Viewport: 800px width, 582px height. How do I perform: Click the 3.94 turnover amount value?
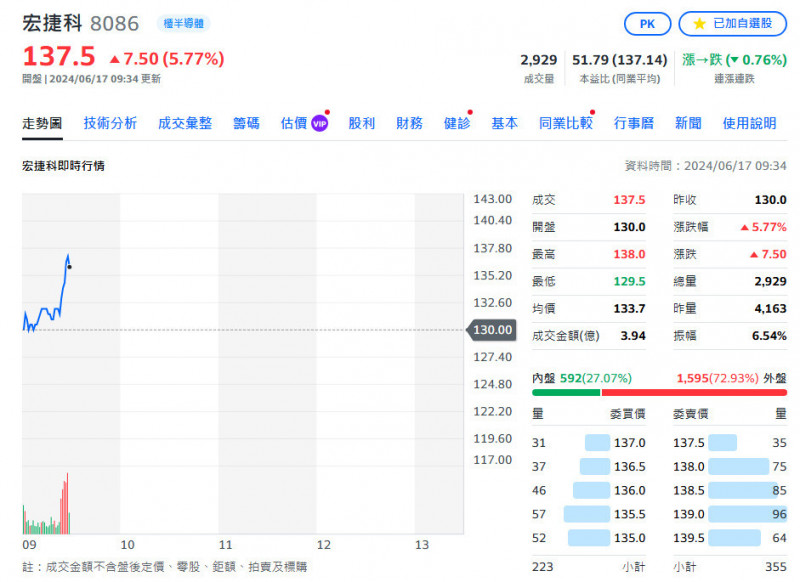[x=633, y=336]
